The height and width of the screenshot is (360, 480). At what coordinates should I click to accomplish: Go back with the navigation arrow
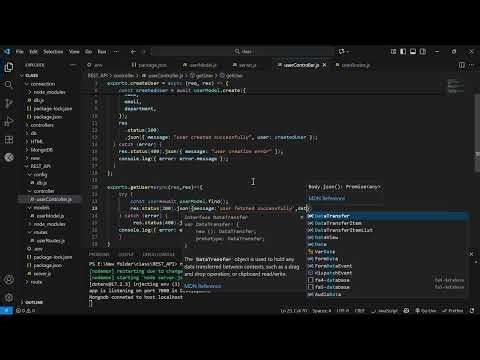(133, 52)
